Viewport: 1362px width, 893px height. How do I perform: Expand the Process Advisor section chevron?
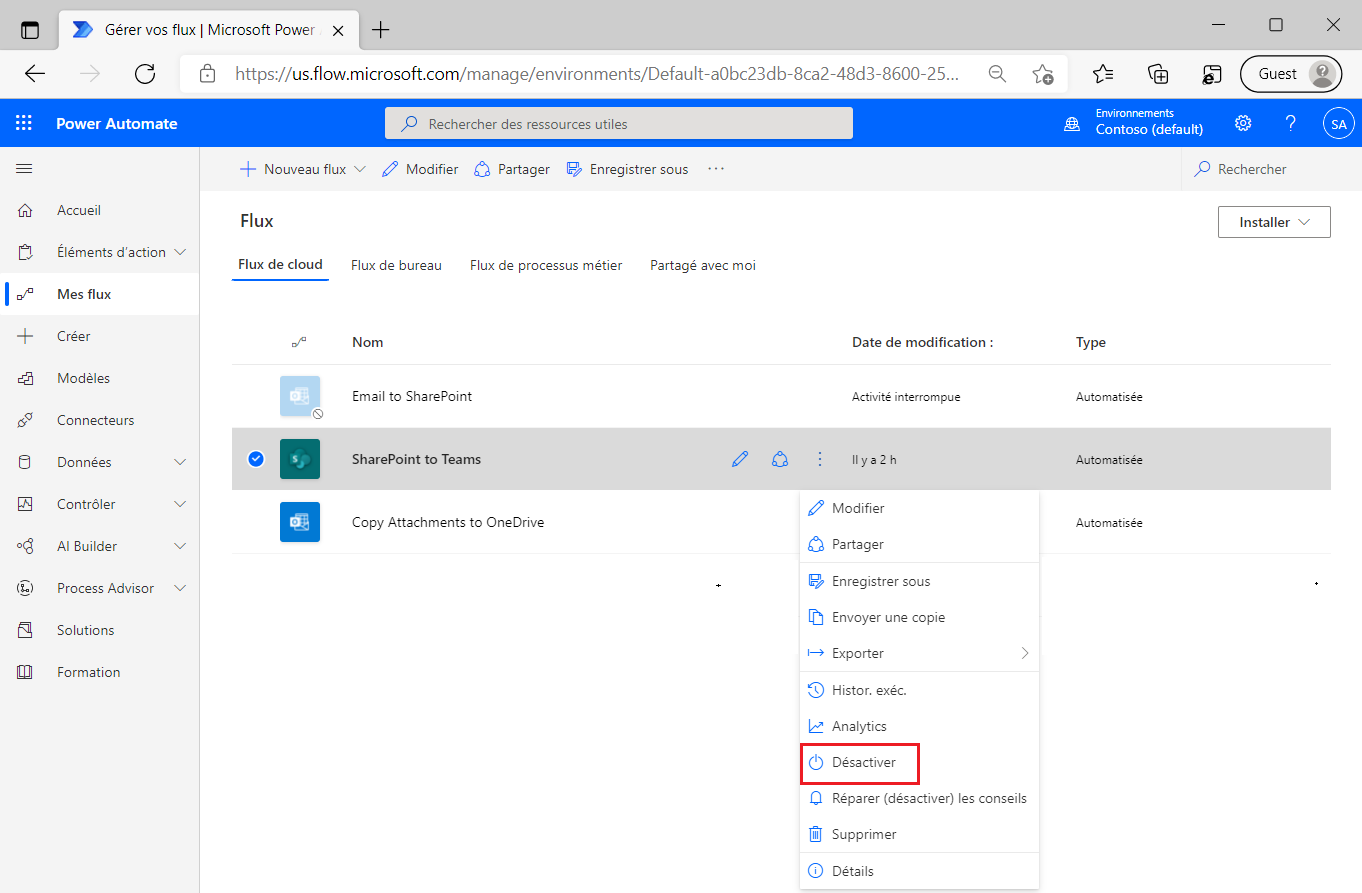click(x=180, y=588)
